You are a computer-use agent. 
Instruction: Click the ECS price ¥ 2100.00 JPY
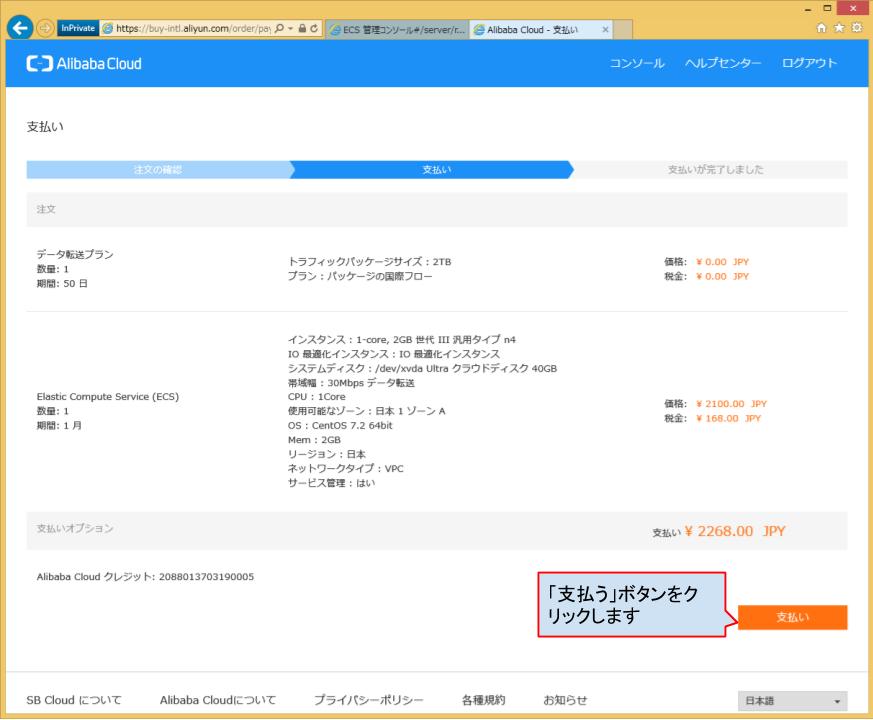(732, 404)
